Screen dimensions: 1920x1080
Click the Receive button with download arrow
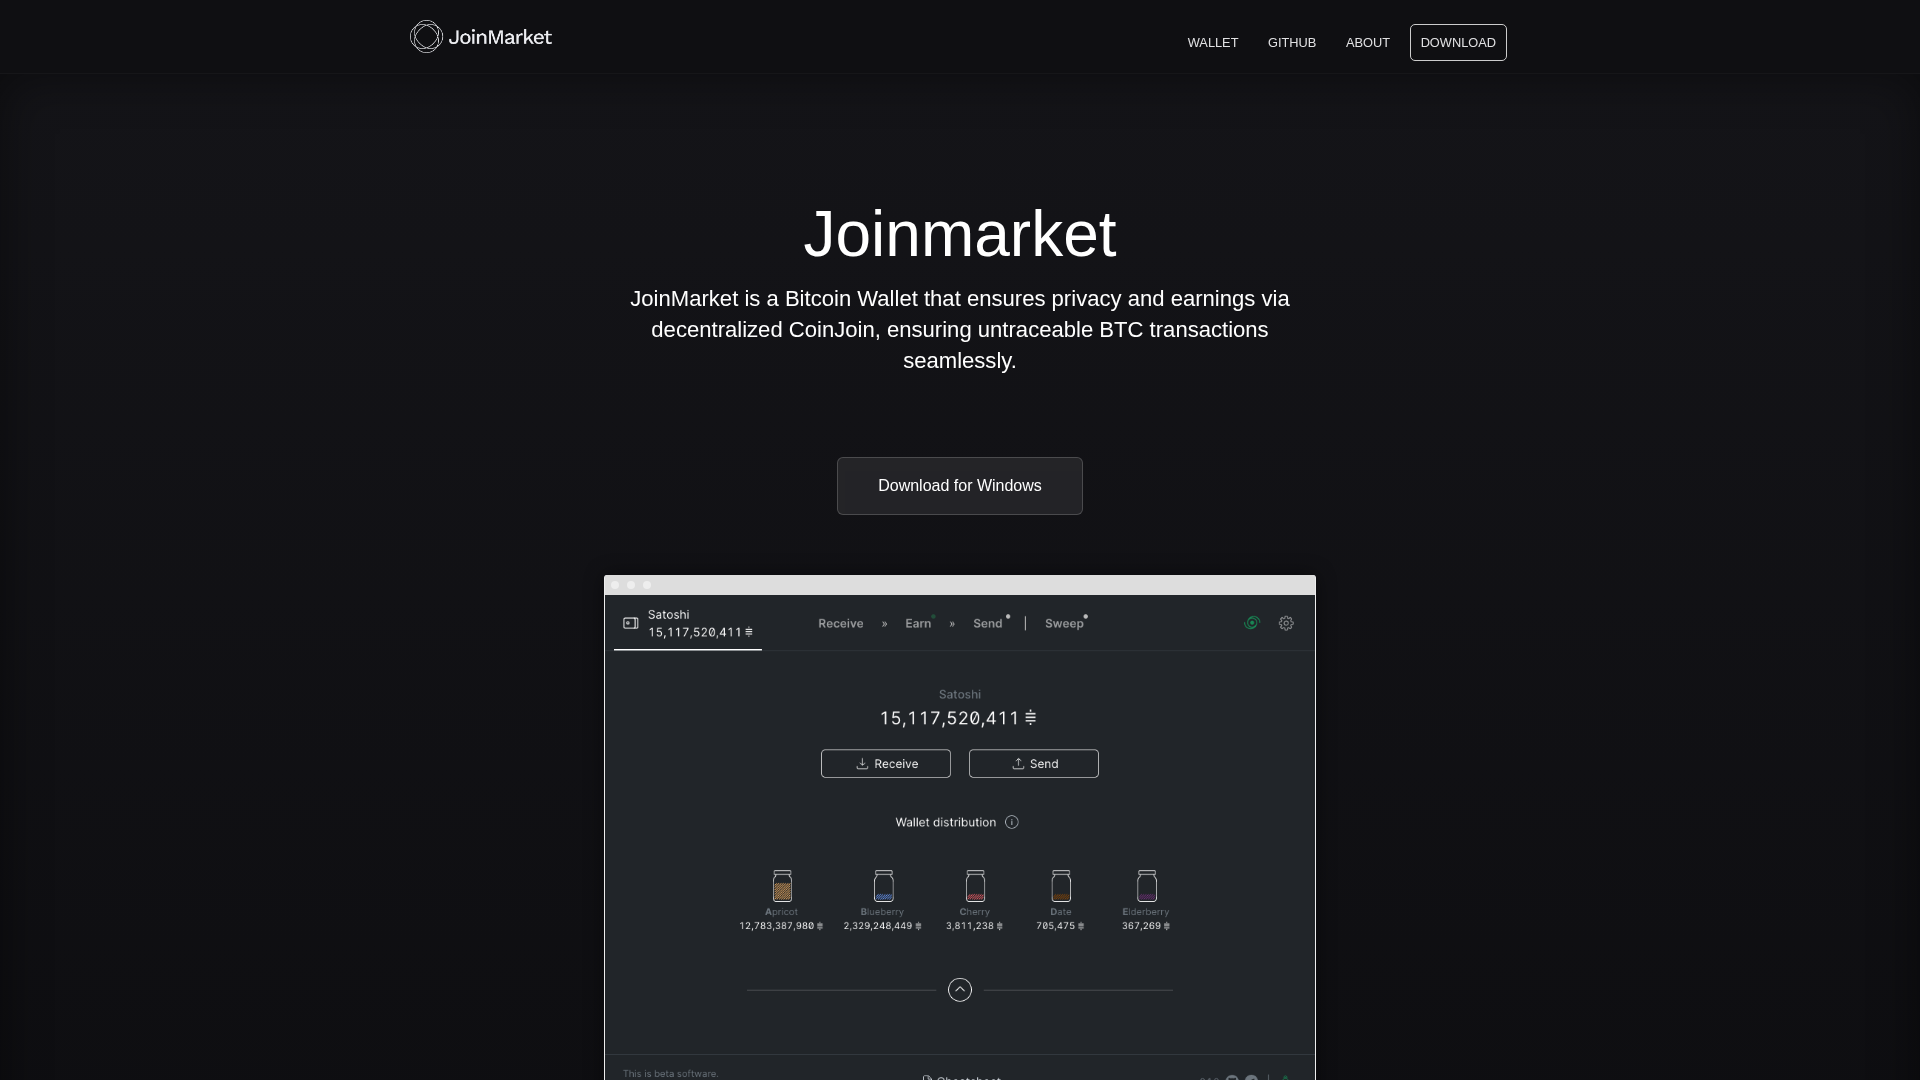[x=885, y=764]
